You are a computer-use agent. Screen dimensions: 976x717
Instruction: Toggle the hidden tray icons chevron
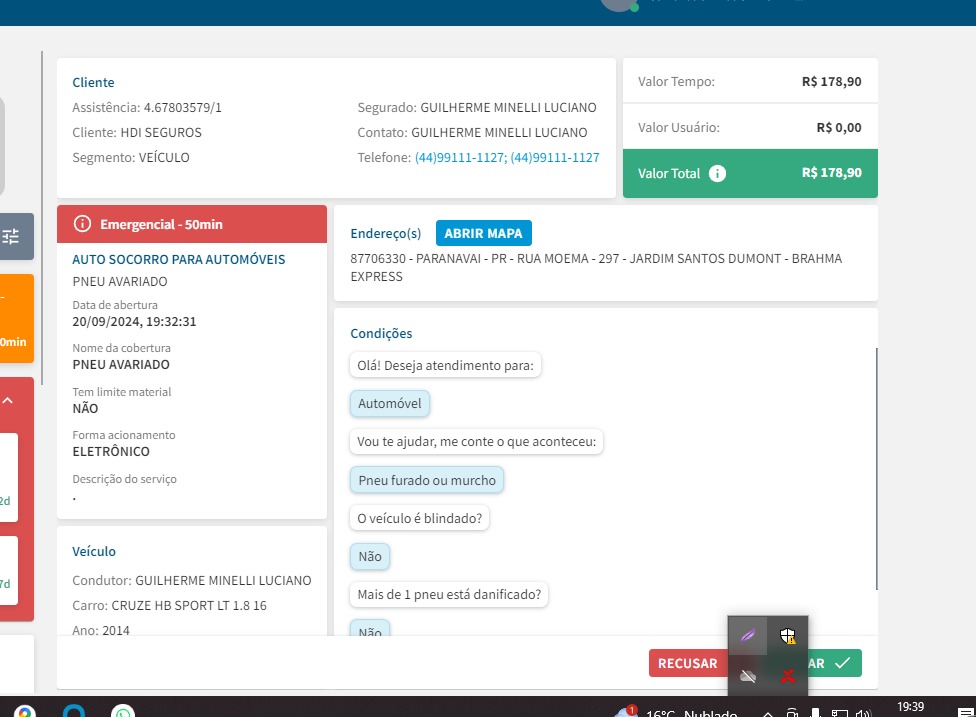point(767,713)
